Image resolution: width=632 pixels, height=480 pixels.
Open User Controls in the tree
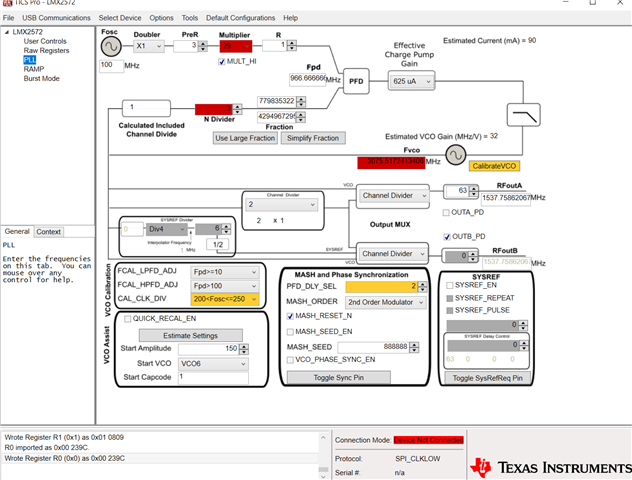point(45,41)
